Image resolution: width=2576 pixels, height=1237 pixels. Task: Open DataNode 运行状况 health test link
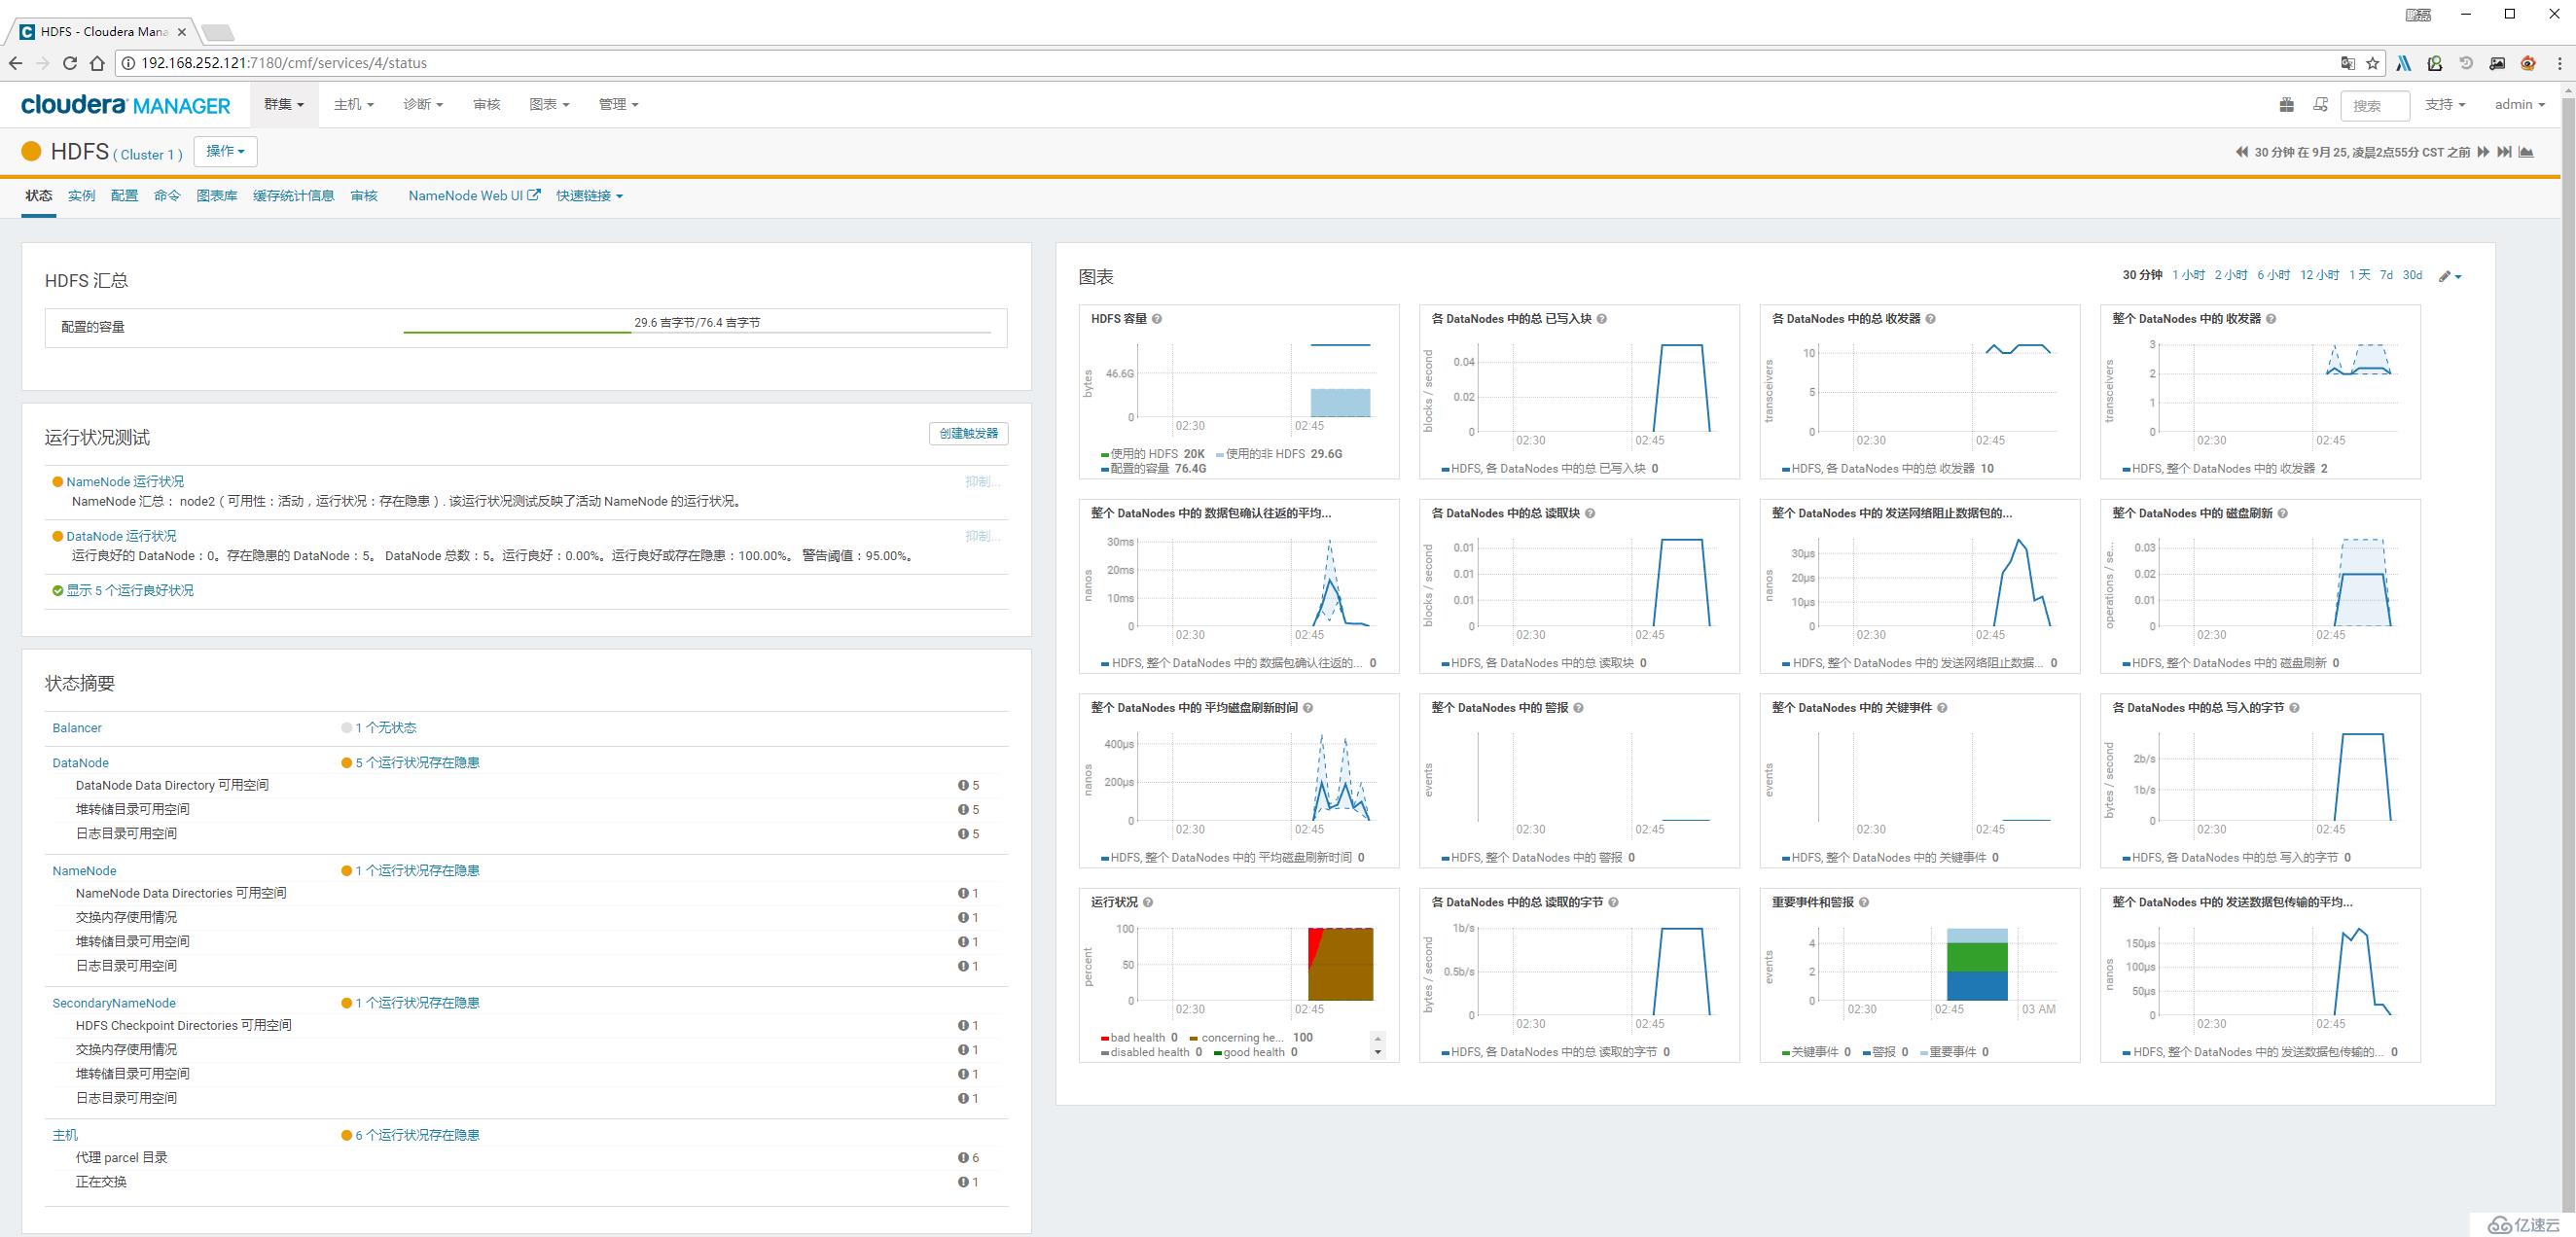coord(121,536)
